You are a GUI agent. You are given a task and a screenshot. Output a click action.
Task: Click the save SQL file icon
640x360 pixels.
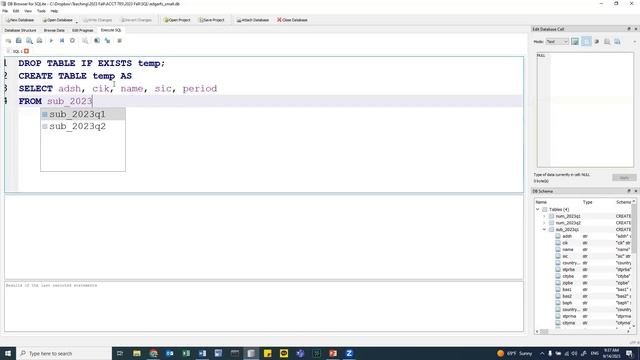(x=29, y=41)
